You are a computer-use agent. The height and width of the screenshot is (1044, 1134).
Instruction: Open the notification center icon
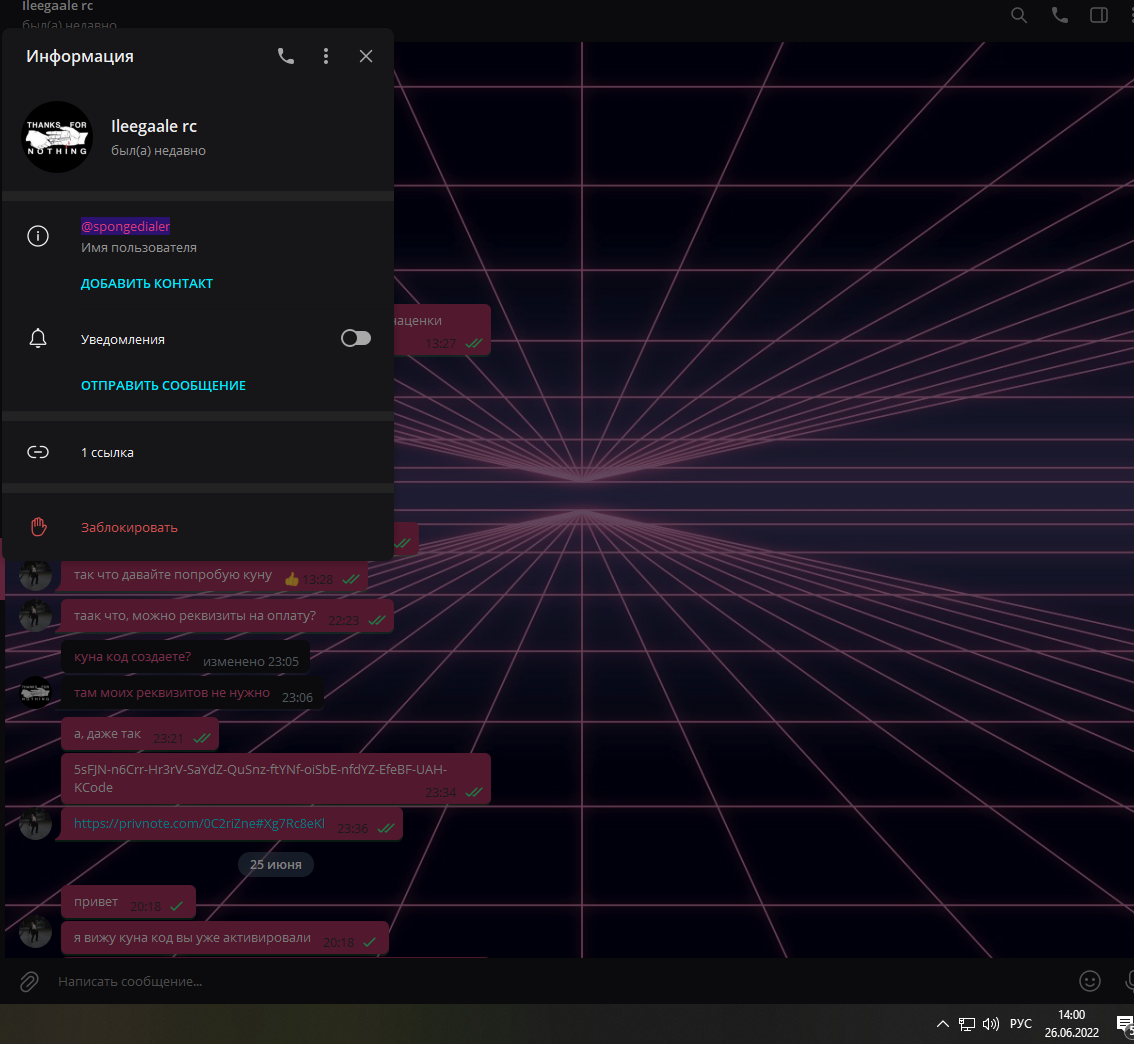pos(1125,1024)
